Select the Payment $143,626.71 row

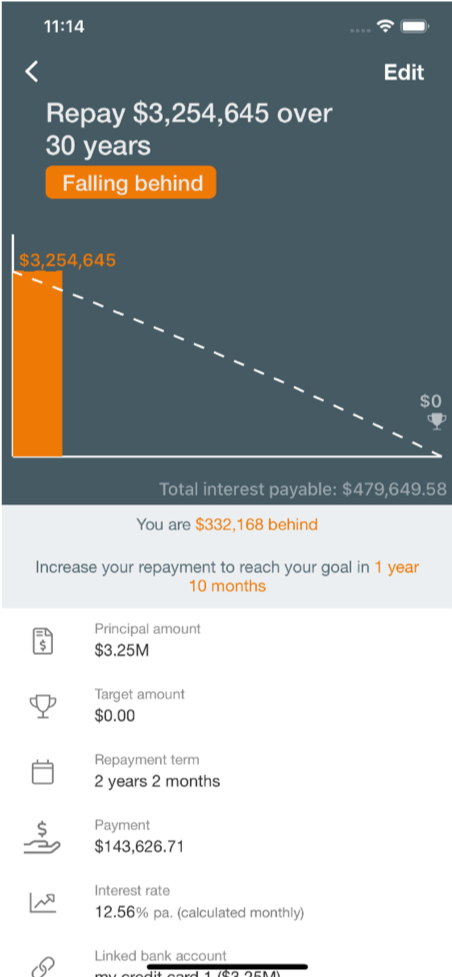coord(226,837)
